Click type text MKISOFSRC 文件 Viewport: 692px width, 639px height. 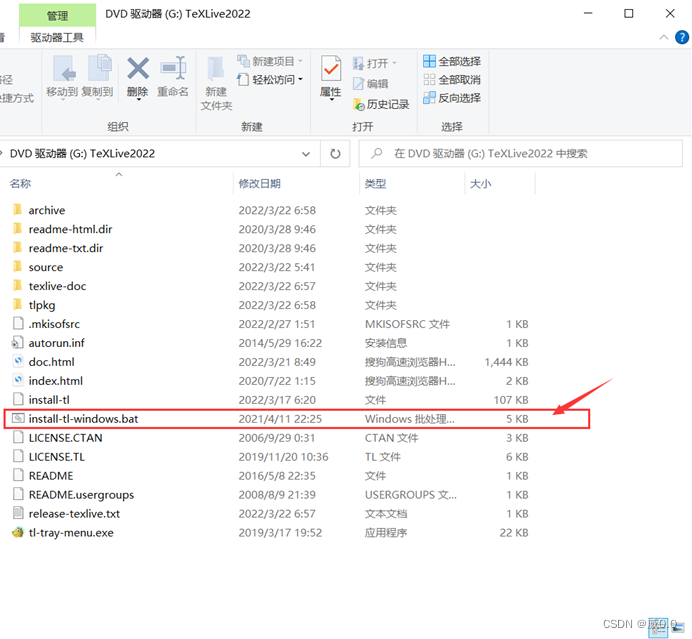pyautogui.click(x=407, y=324)
